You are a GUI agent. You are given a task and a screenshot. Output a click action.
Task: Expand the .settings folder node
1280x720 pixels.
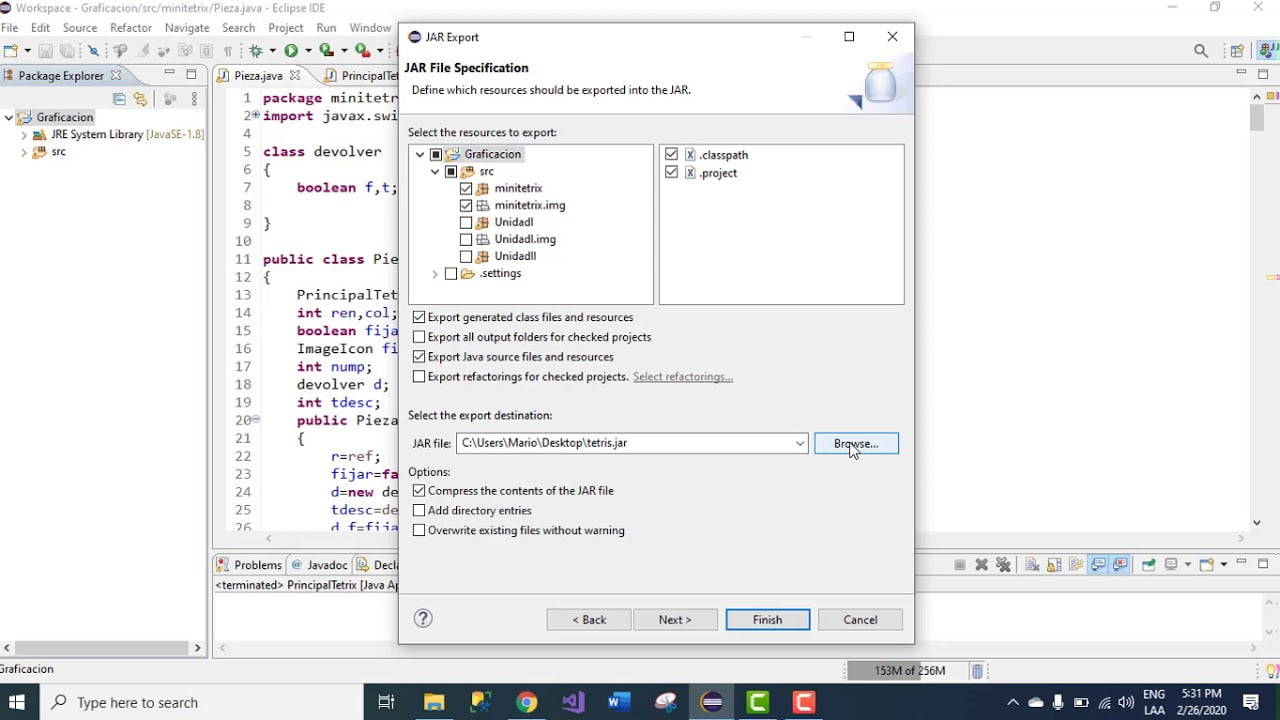click(435, 274)
